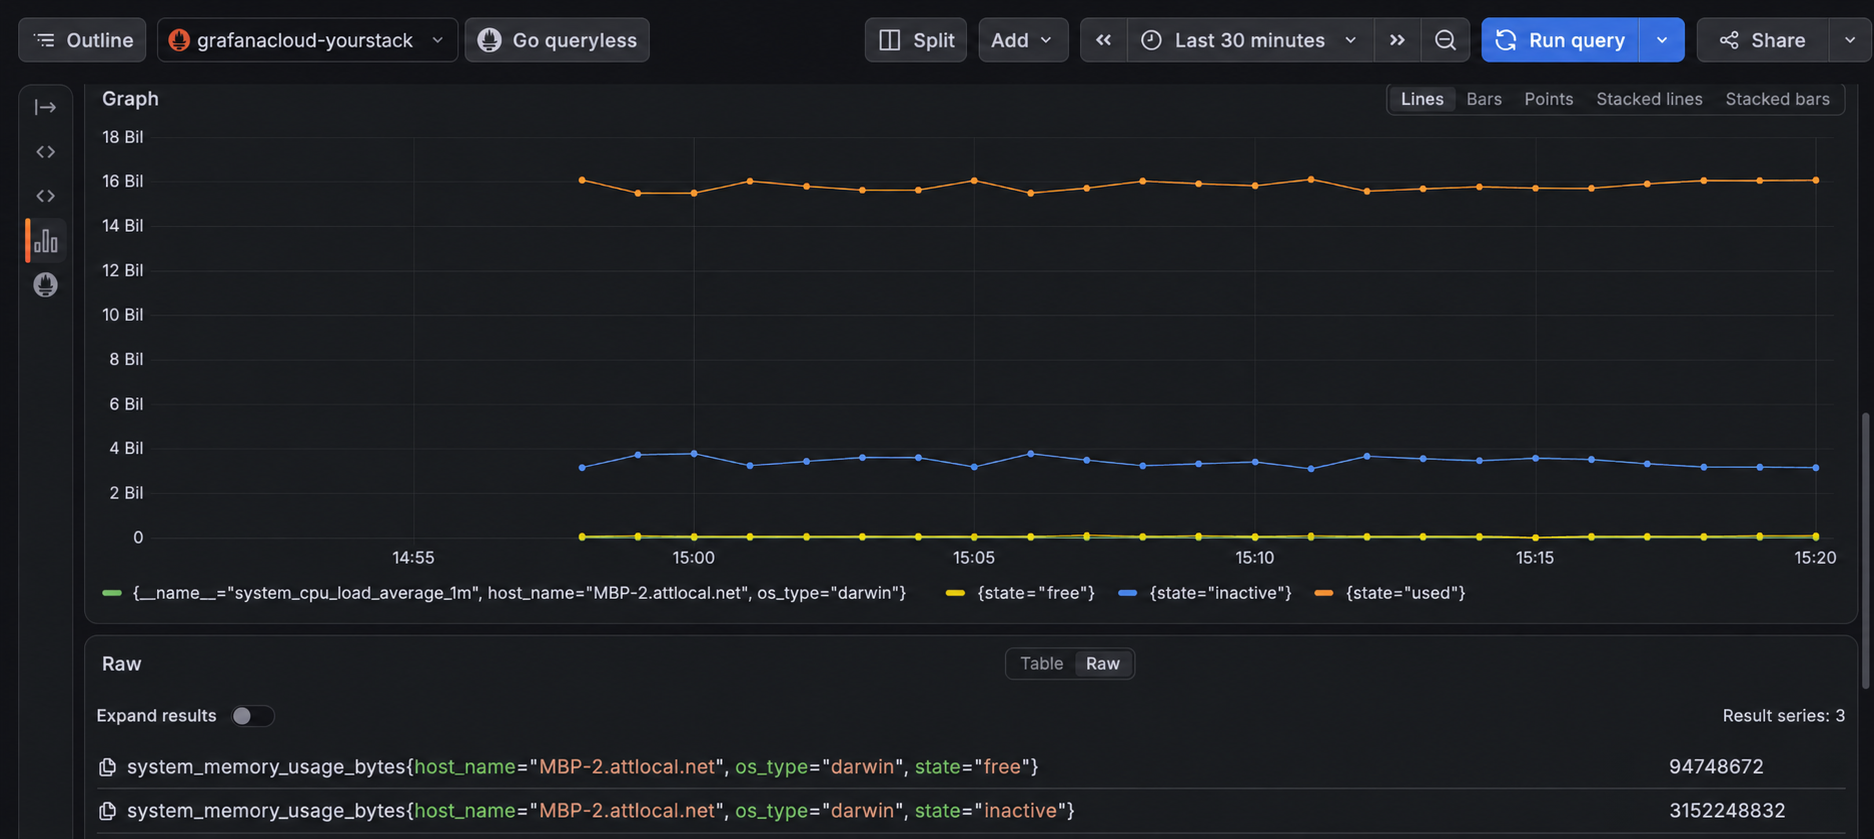This screenshot has width=1874, height=839.
Task: Expand the Share options chevron
Action: click(1850, 40)
